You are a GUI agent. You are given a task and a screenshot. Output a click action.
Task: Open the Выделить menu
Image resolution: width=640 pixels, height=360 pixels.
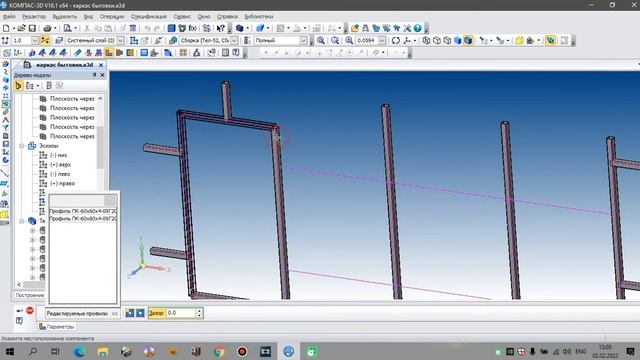click(x=64, y=17)
